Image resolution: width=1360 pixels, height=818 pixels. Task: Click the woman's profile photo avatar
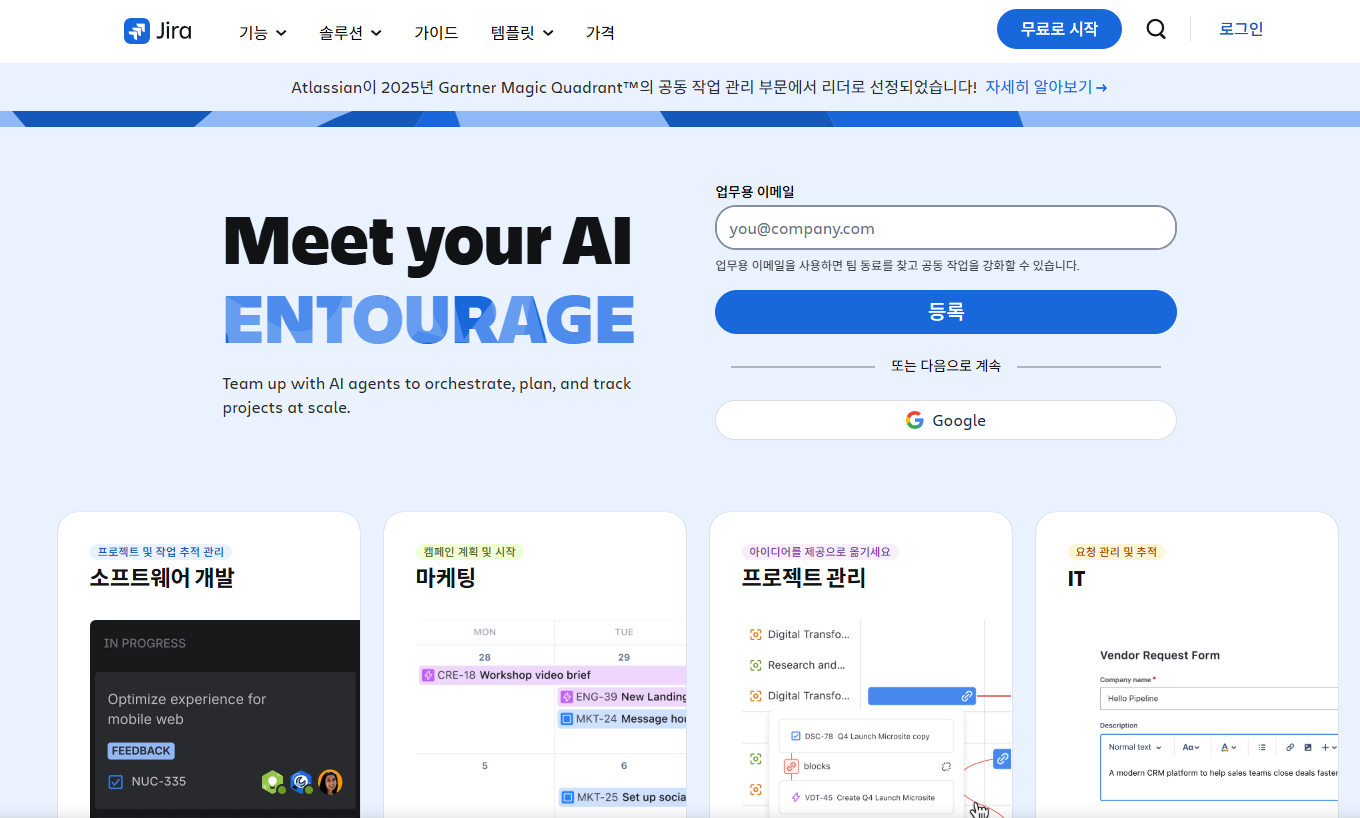click(x=330, y=782)
